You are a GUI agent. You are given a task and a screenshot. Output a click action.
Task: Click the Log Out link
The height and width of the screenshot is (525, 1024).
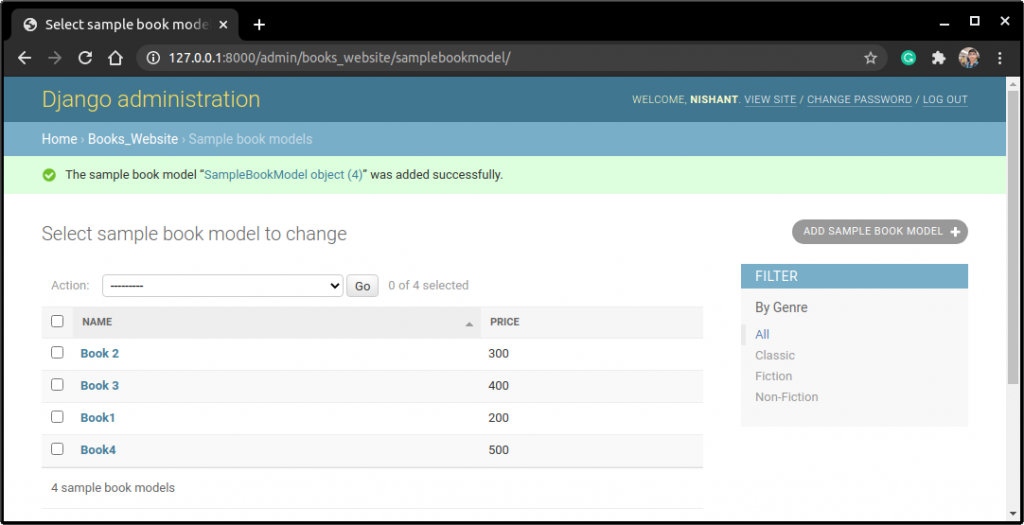tap(945, 100)
